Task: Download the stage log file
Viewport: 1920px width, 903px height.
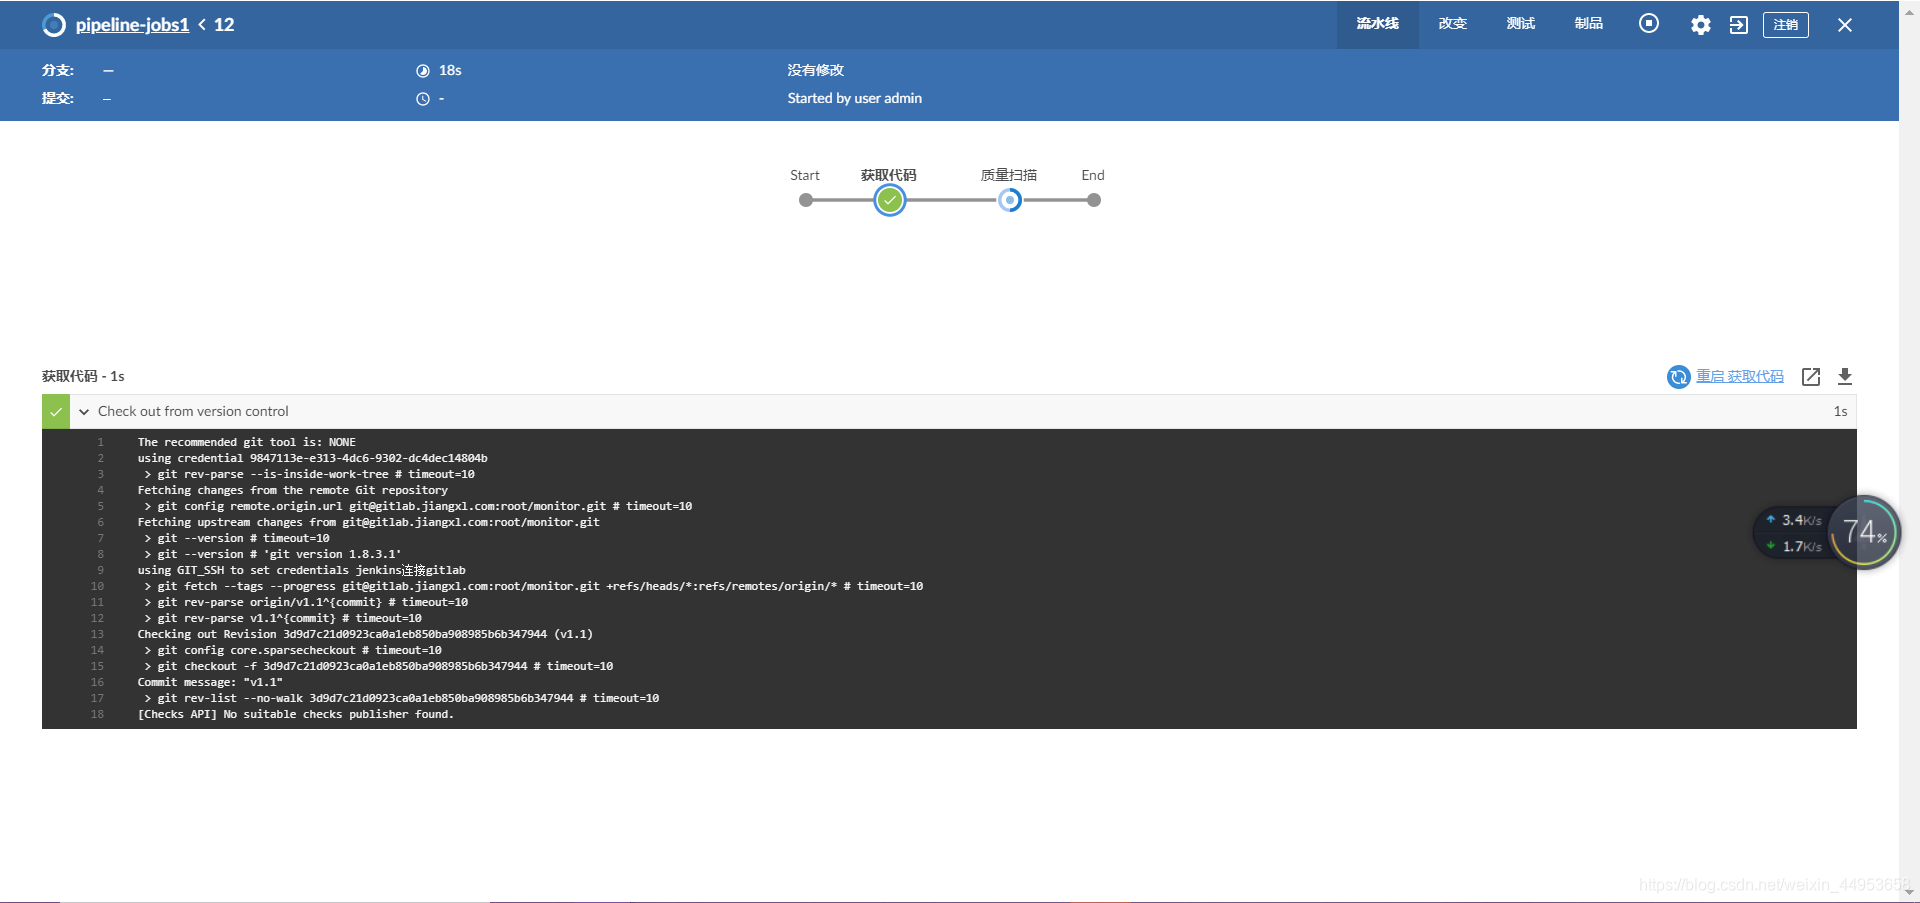Action: (1845, 377)
